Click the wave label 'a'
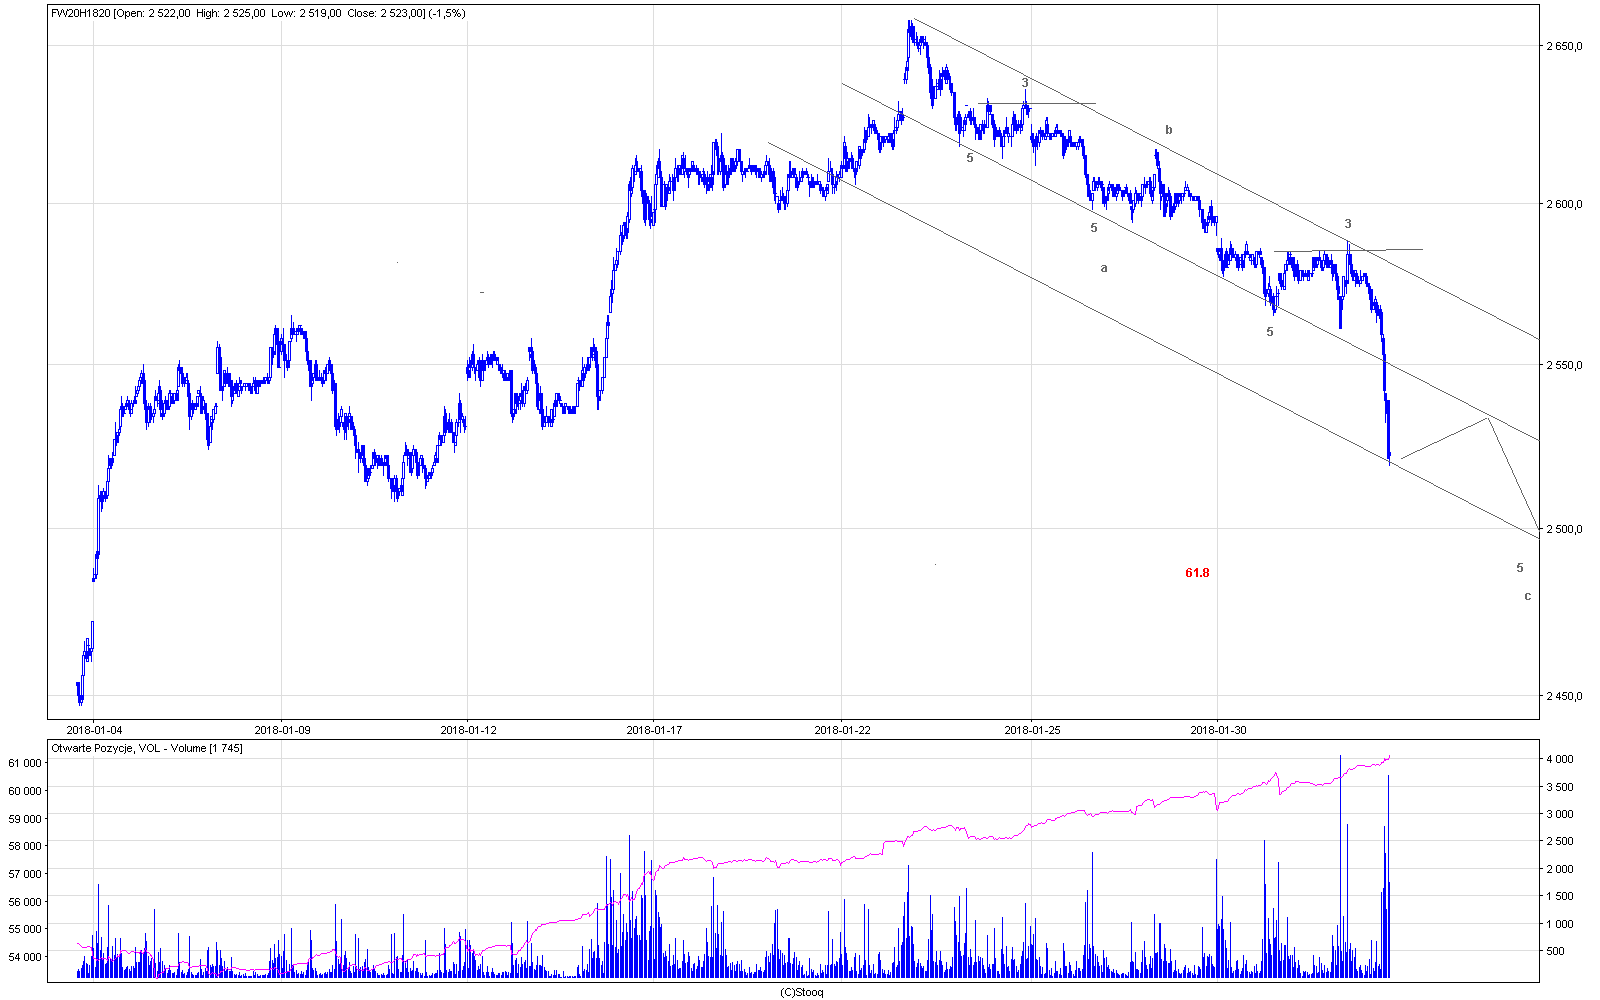This screenshot has width=1600, height=1000. 1104,268
